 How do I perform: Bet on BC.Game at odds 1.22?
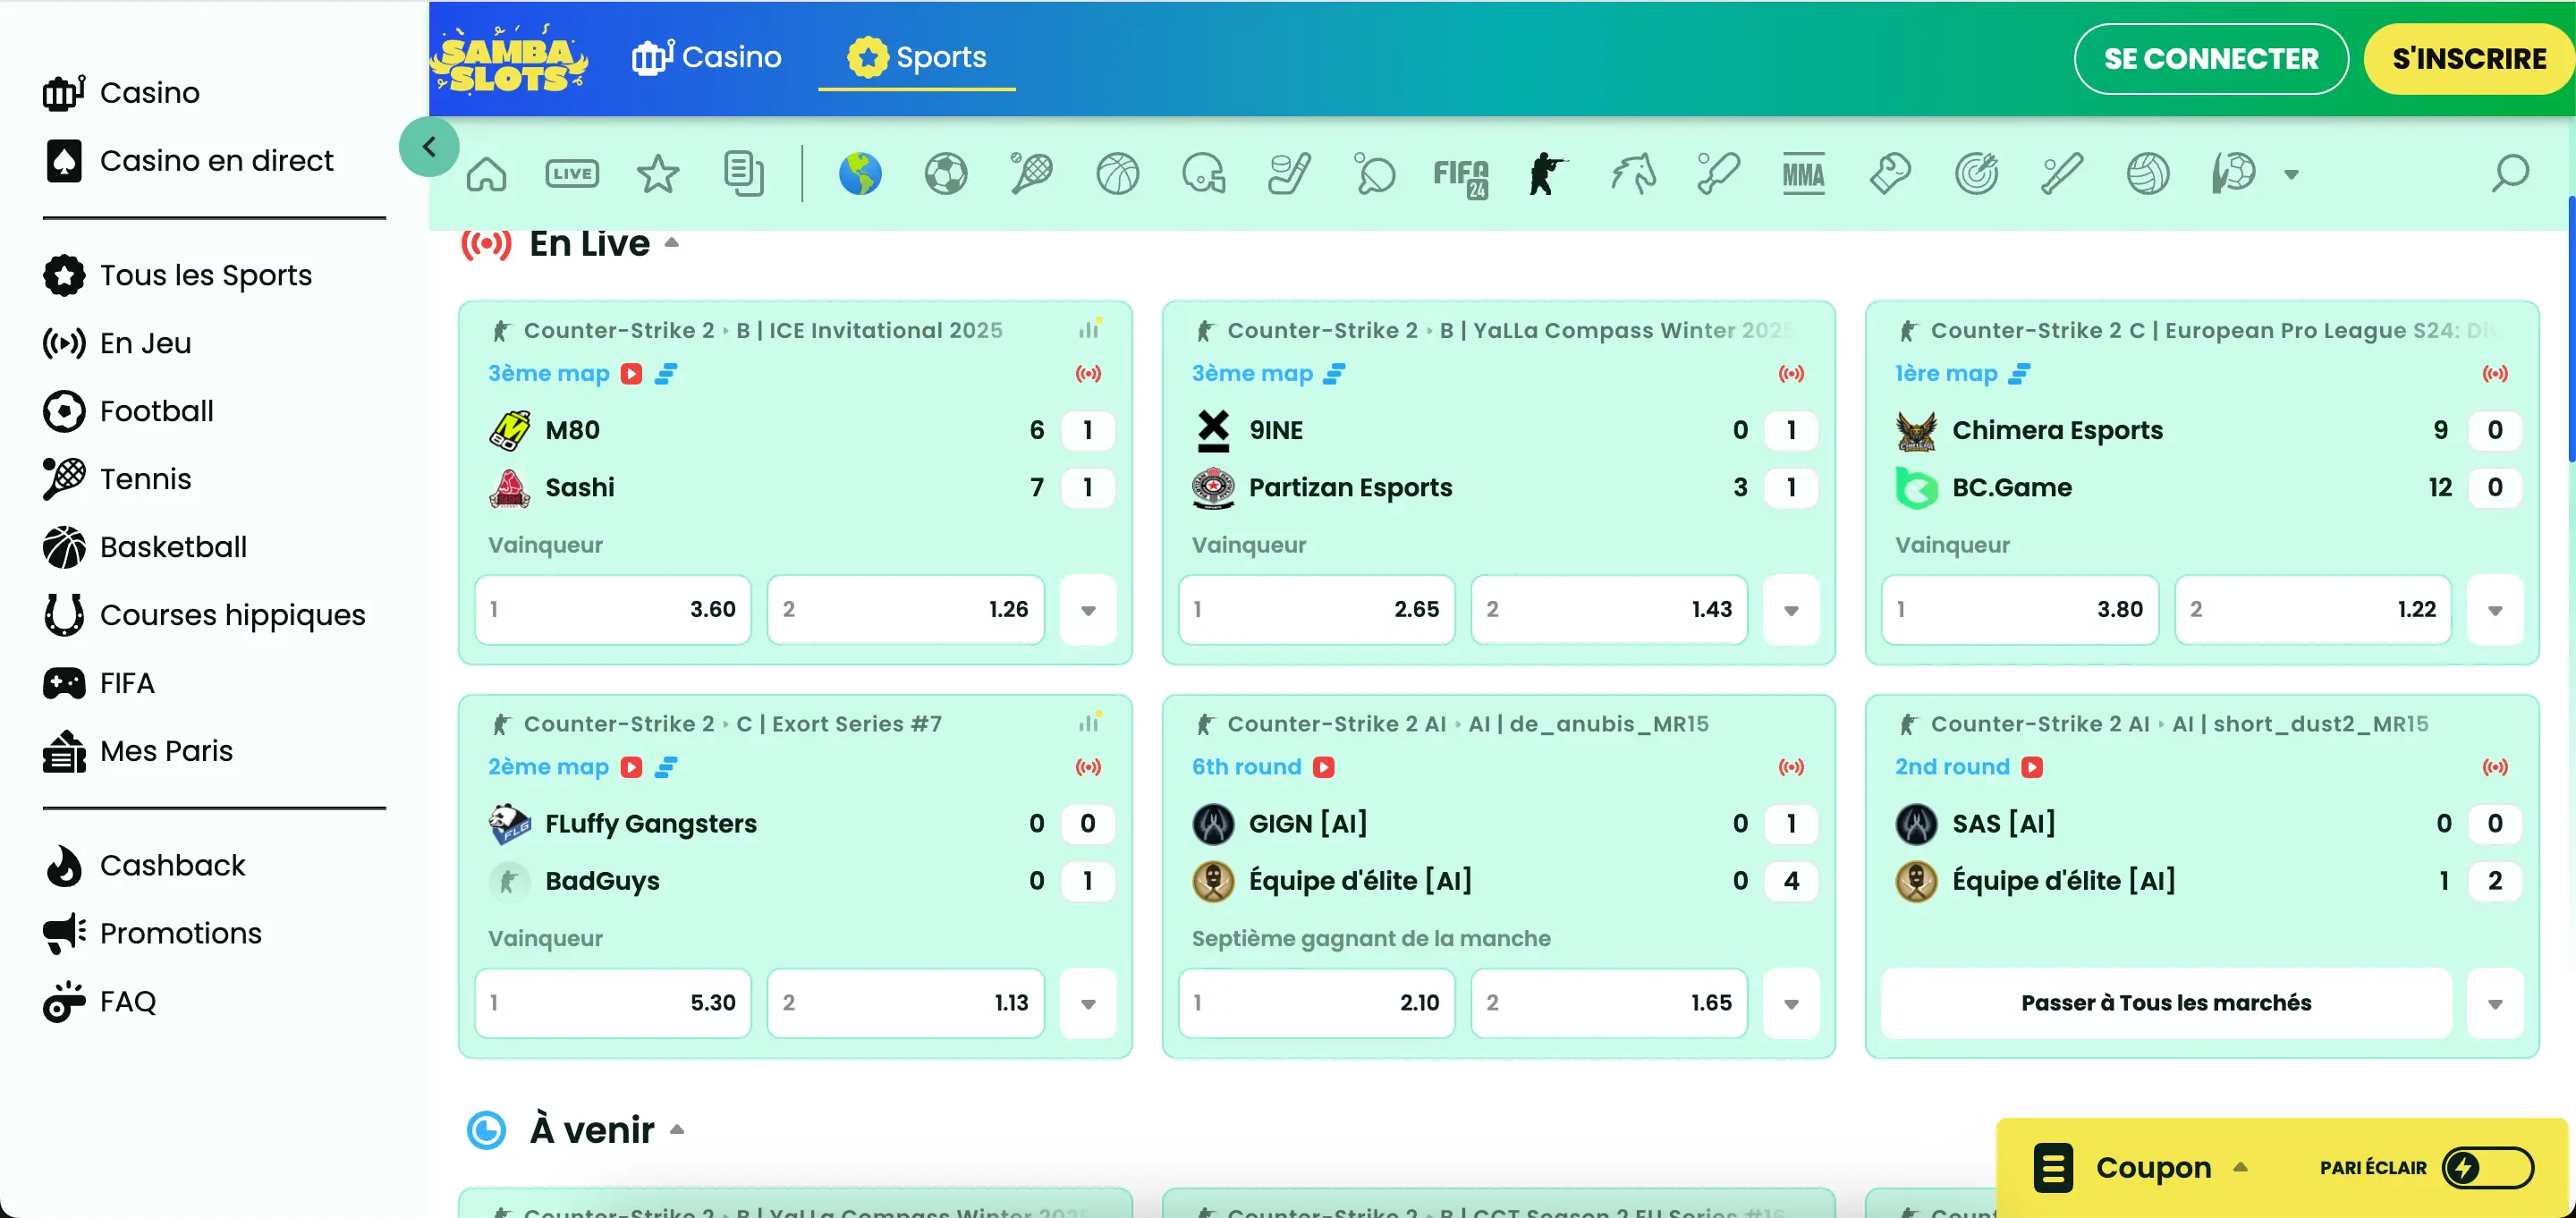tap(2312, 610)
